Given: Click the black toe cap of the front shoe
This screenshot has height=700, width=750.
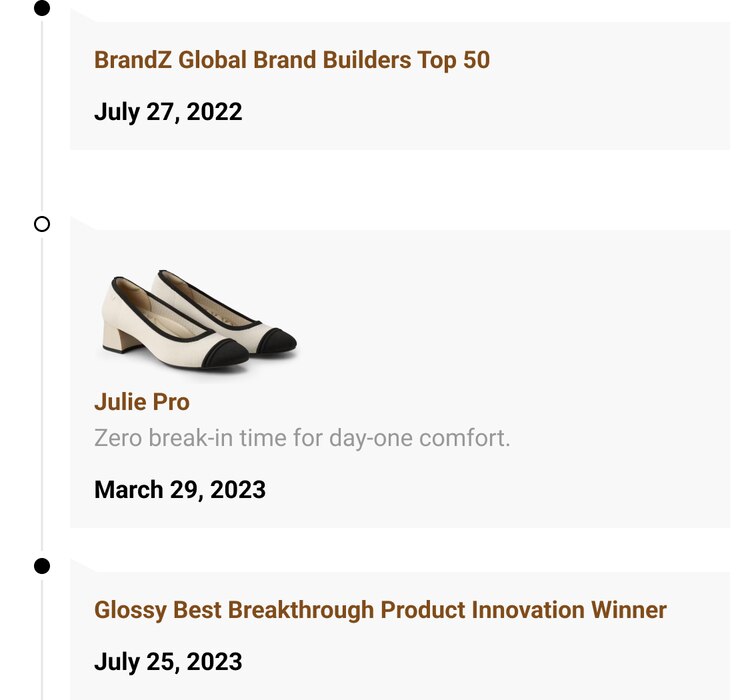Looking at the screenshot, I should pyautogui.click(x=224, y=352).
